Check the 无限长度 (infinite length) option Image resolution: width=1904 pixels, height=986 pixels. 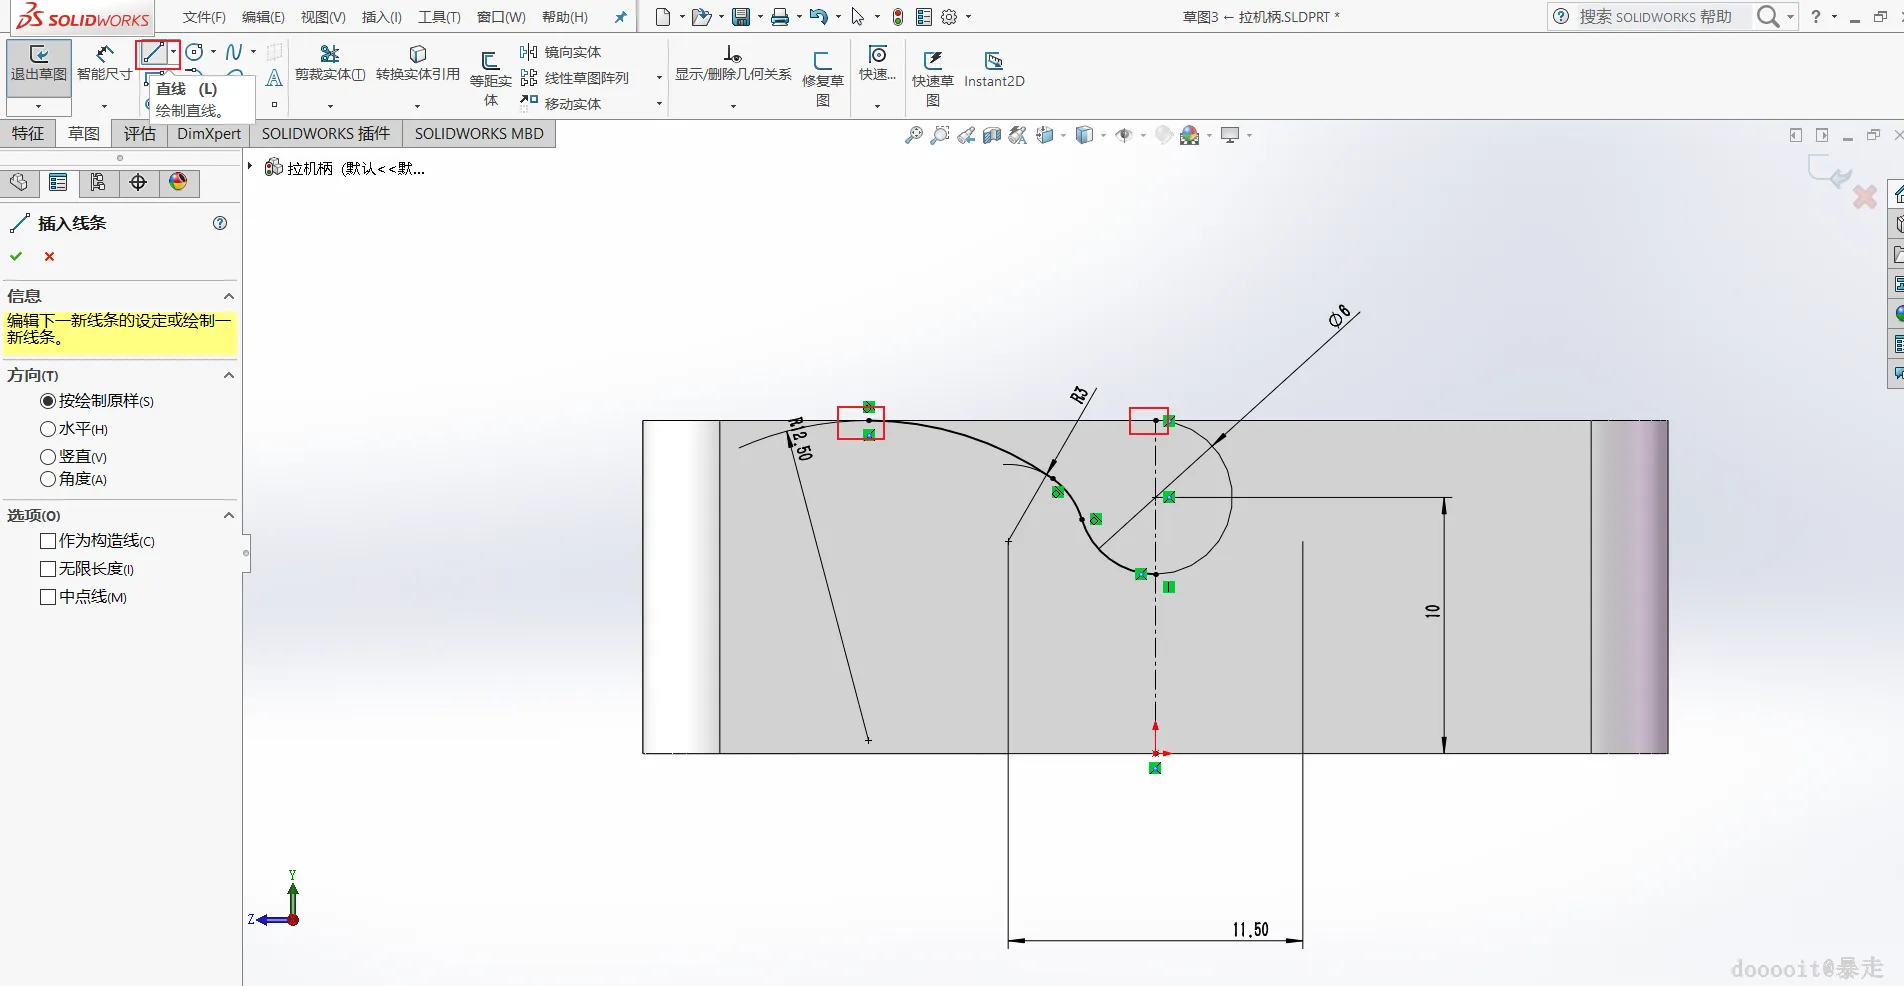pos(48,569)
